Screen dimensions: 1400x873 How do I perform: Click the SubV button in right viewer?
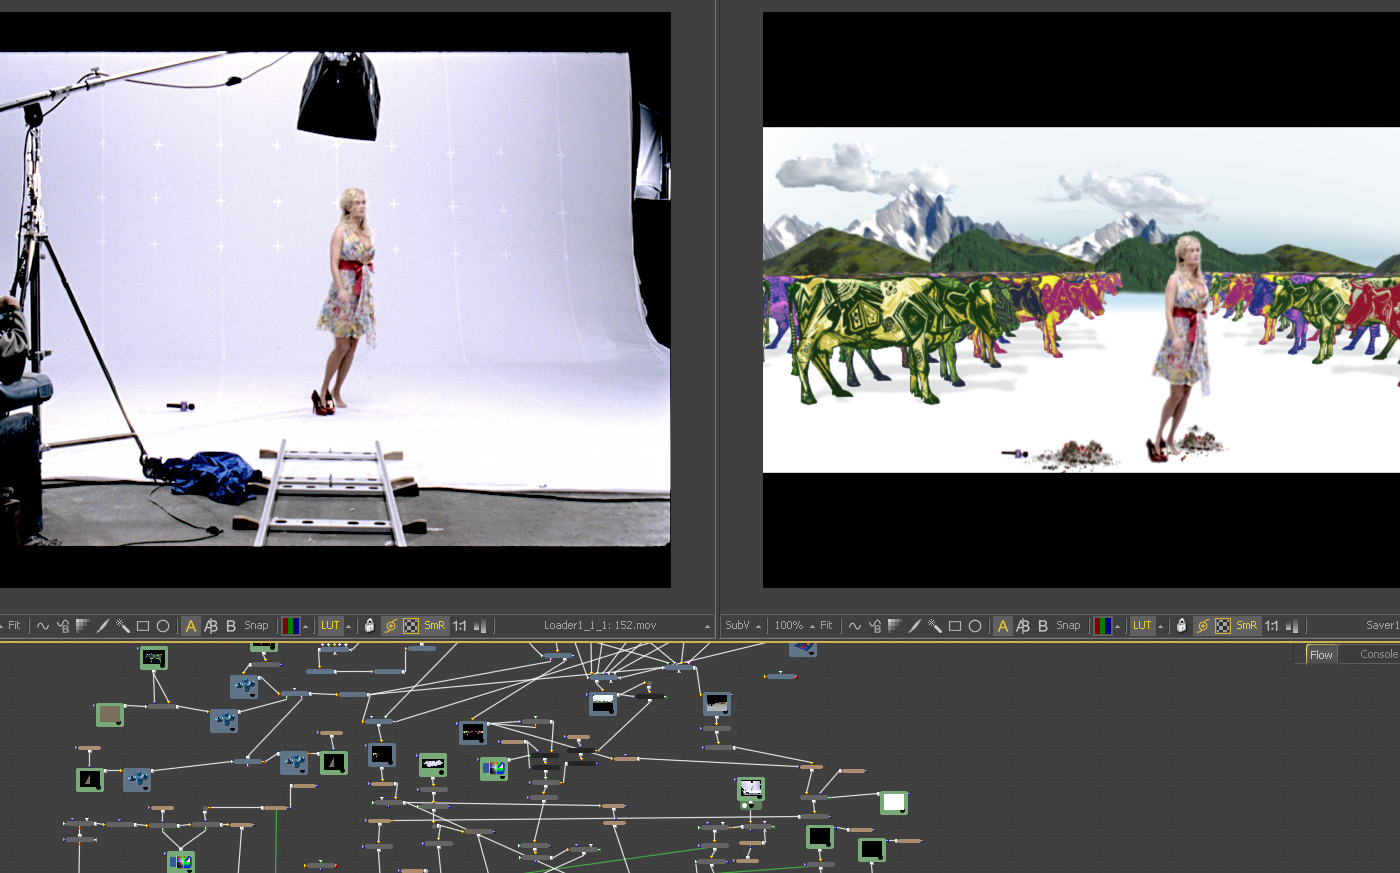pyautogui.click(x=737, y=626)
